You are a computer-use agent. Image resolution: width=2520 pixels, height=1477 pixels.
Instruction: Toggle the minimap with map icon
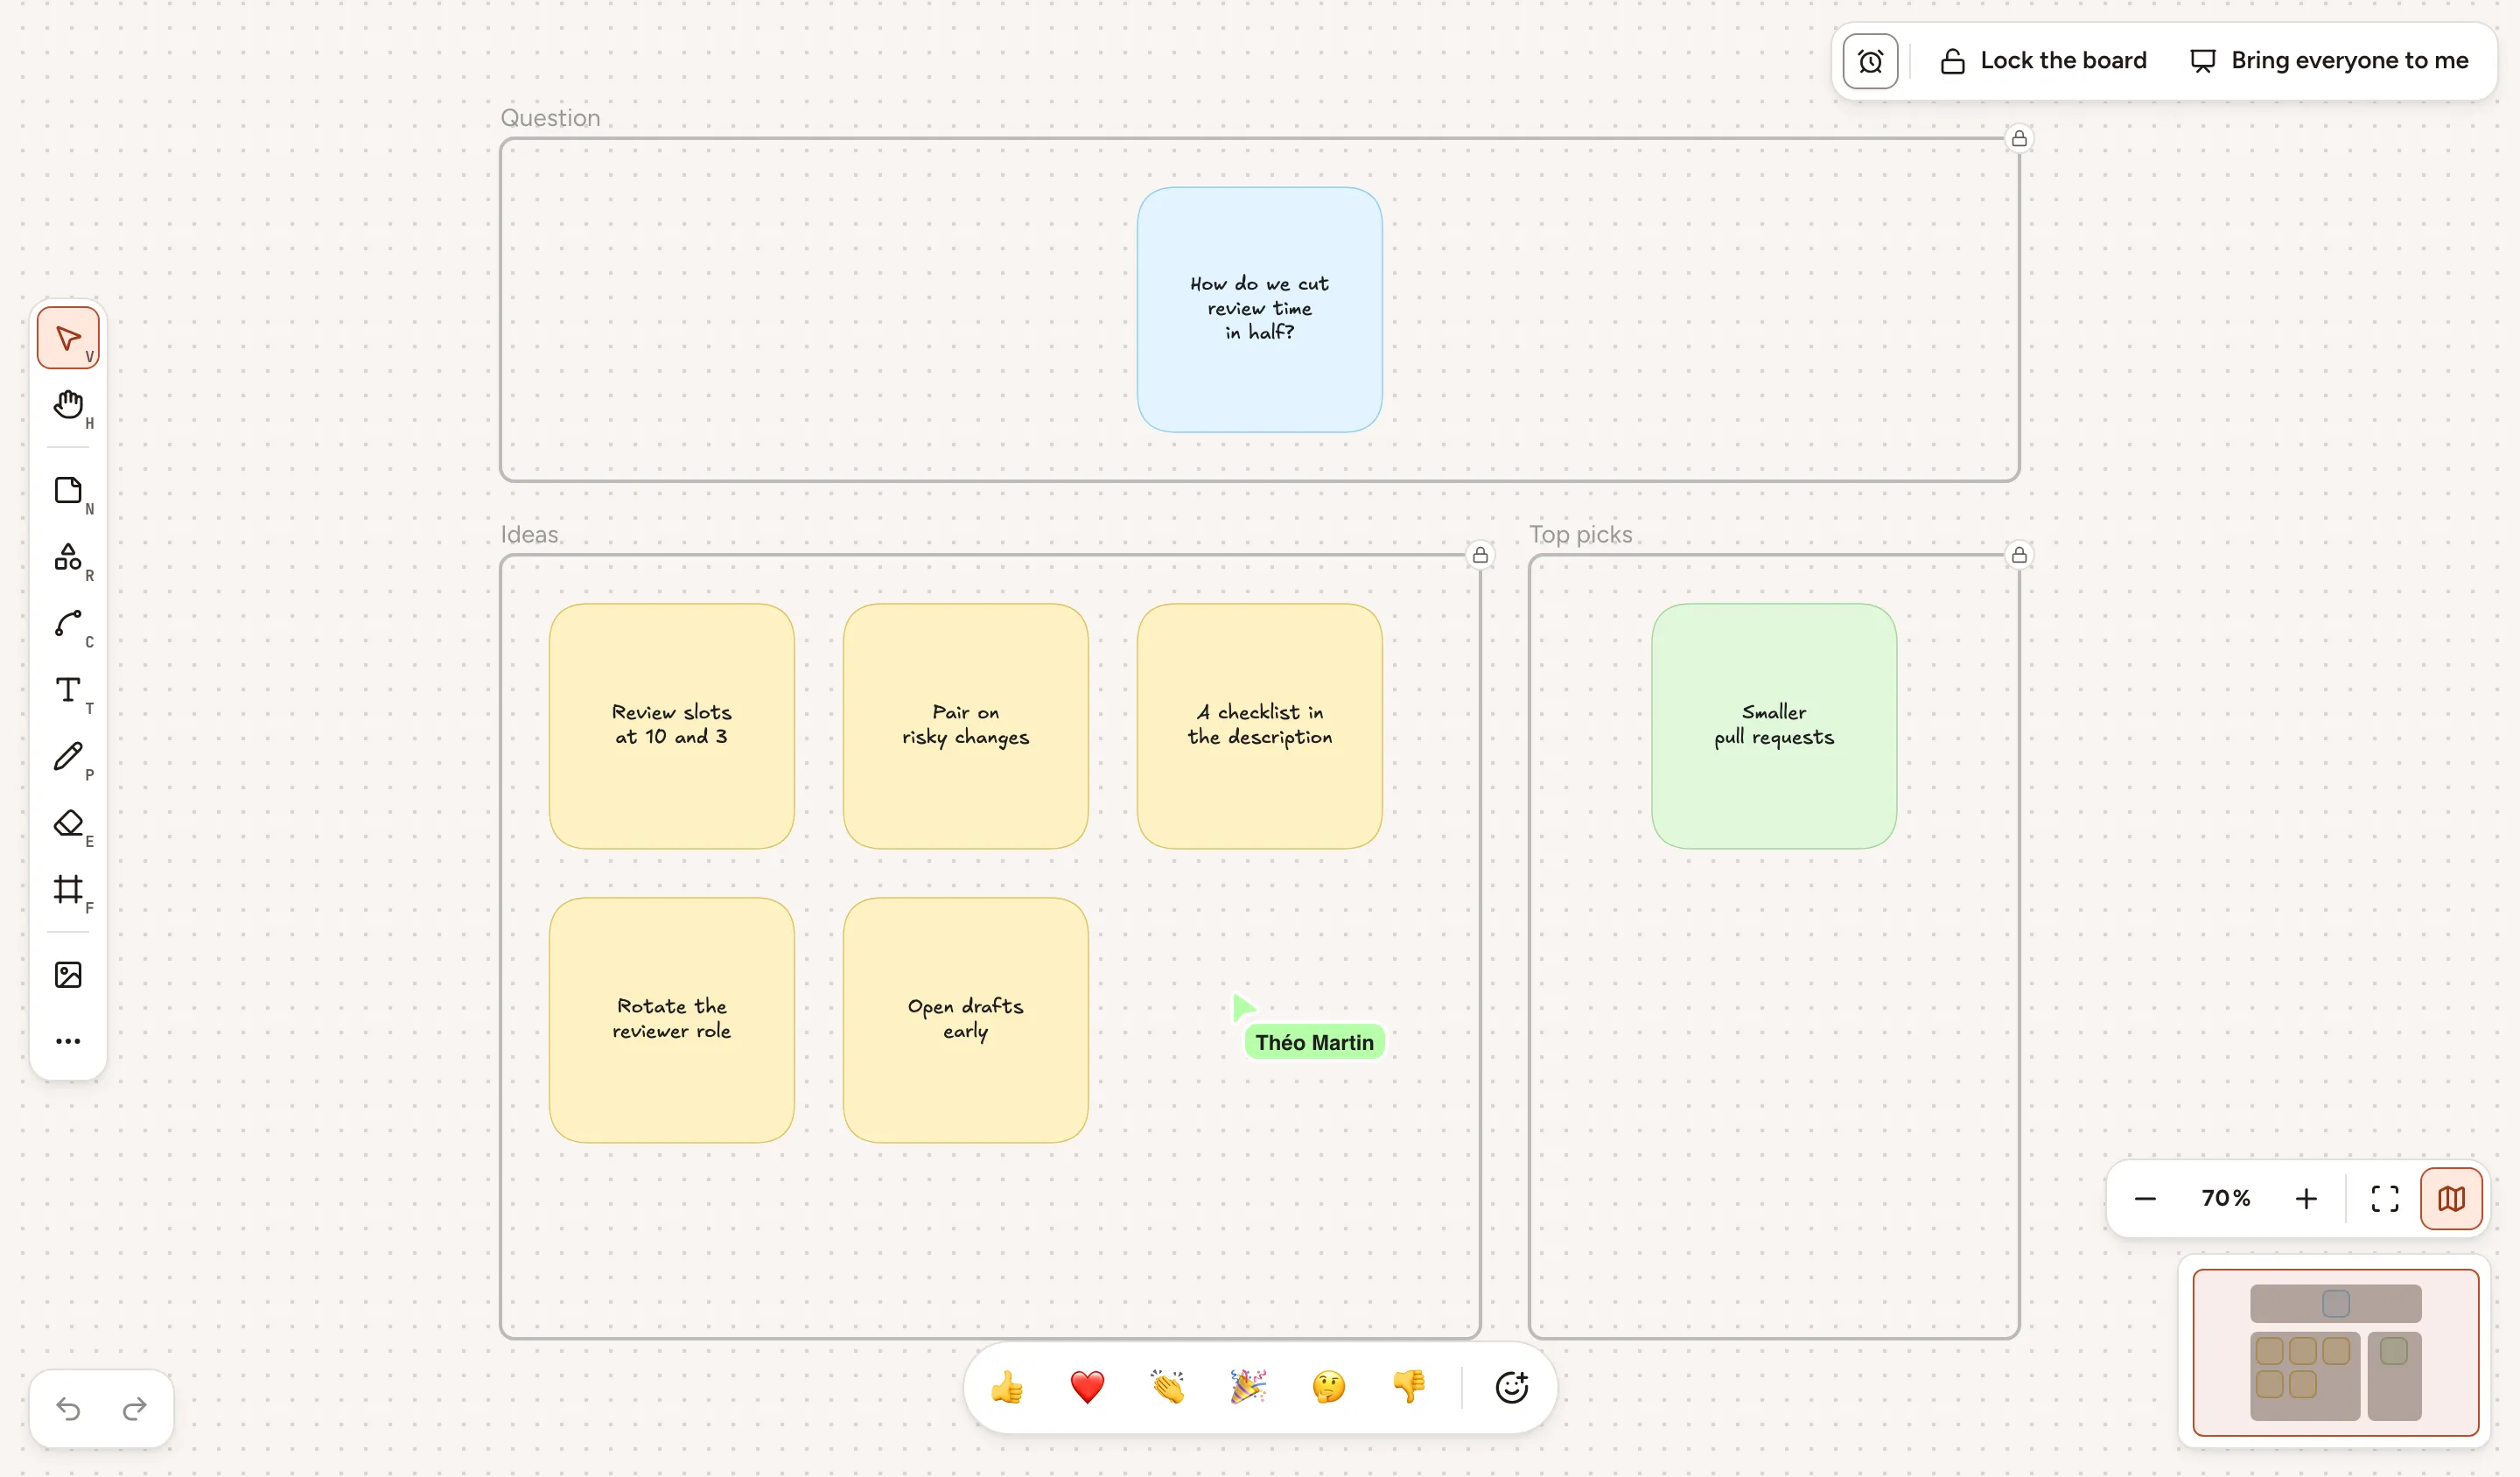pos(2451,1198)
